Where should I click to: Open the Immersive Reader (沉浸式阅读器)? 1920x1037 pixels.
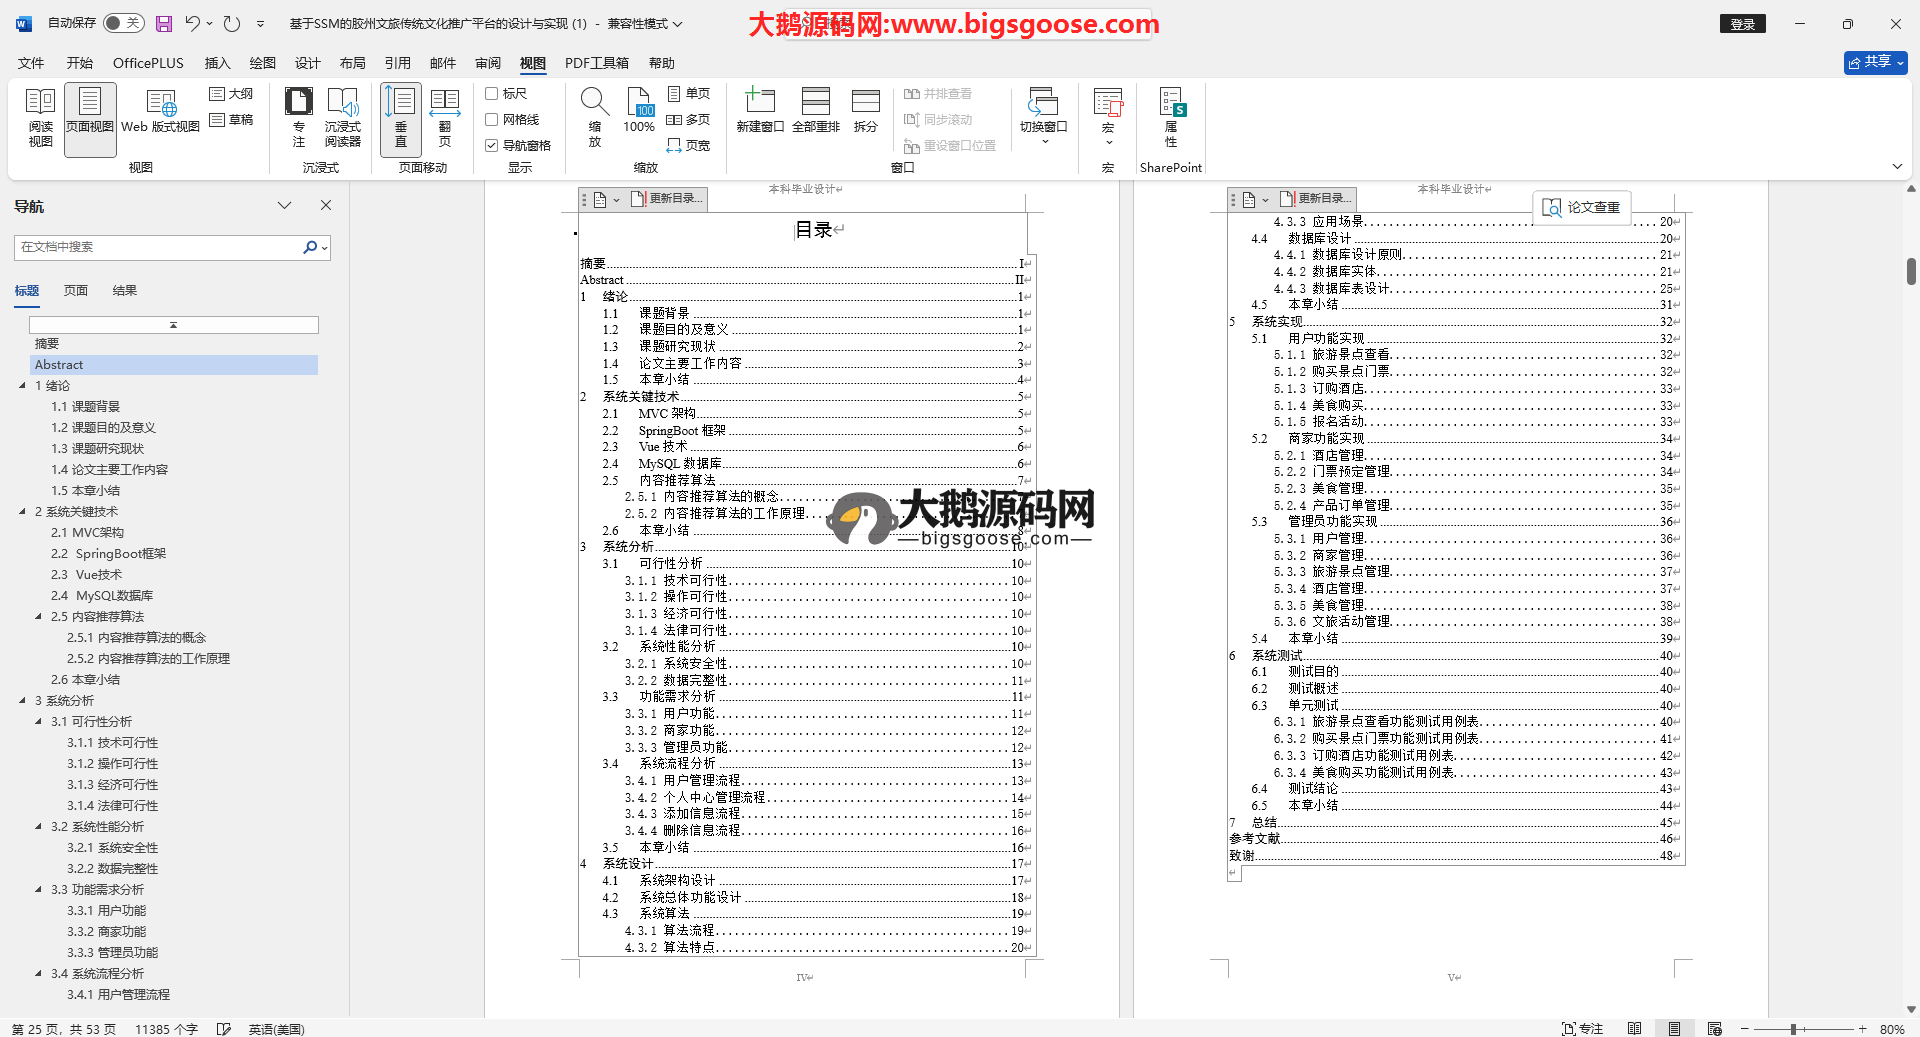click(x=342, y=118)
